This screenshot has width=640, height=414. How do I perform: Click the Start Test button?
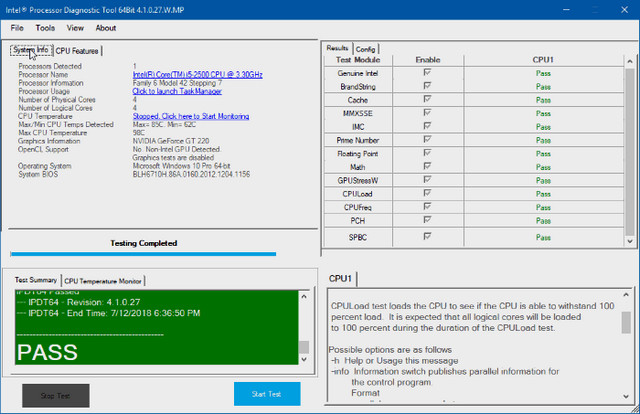tap(267, 394)
